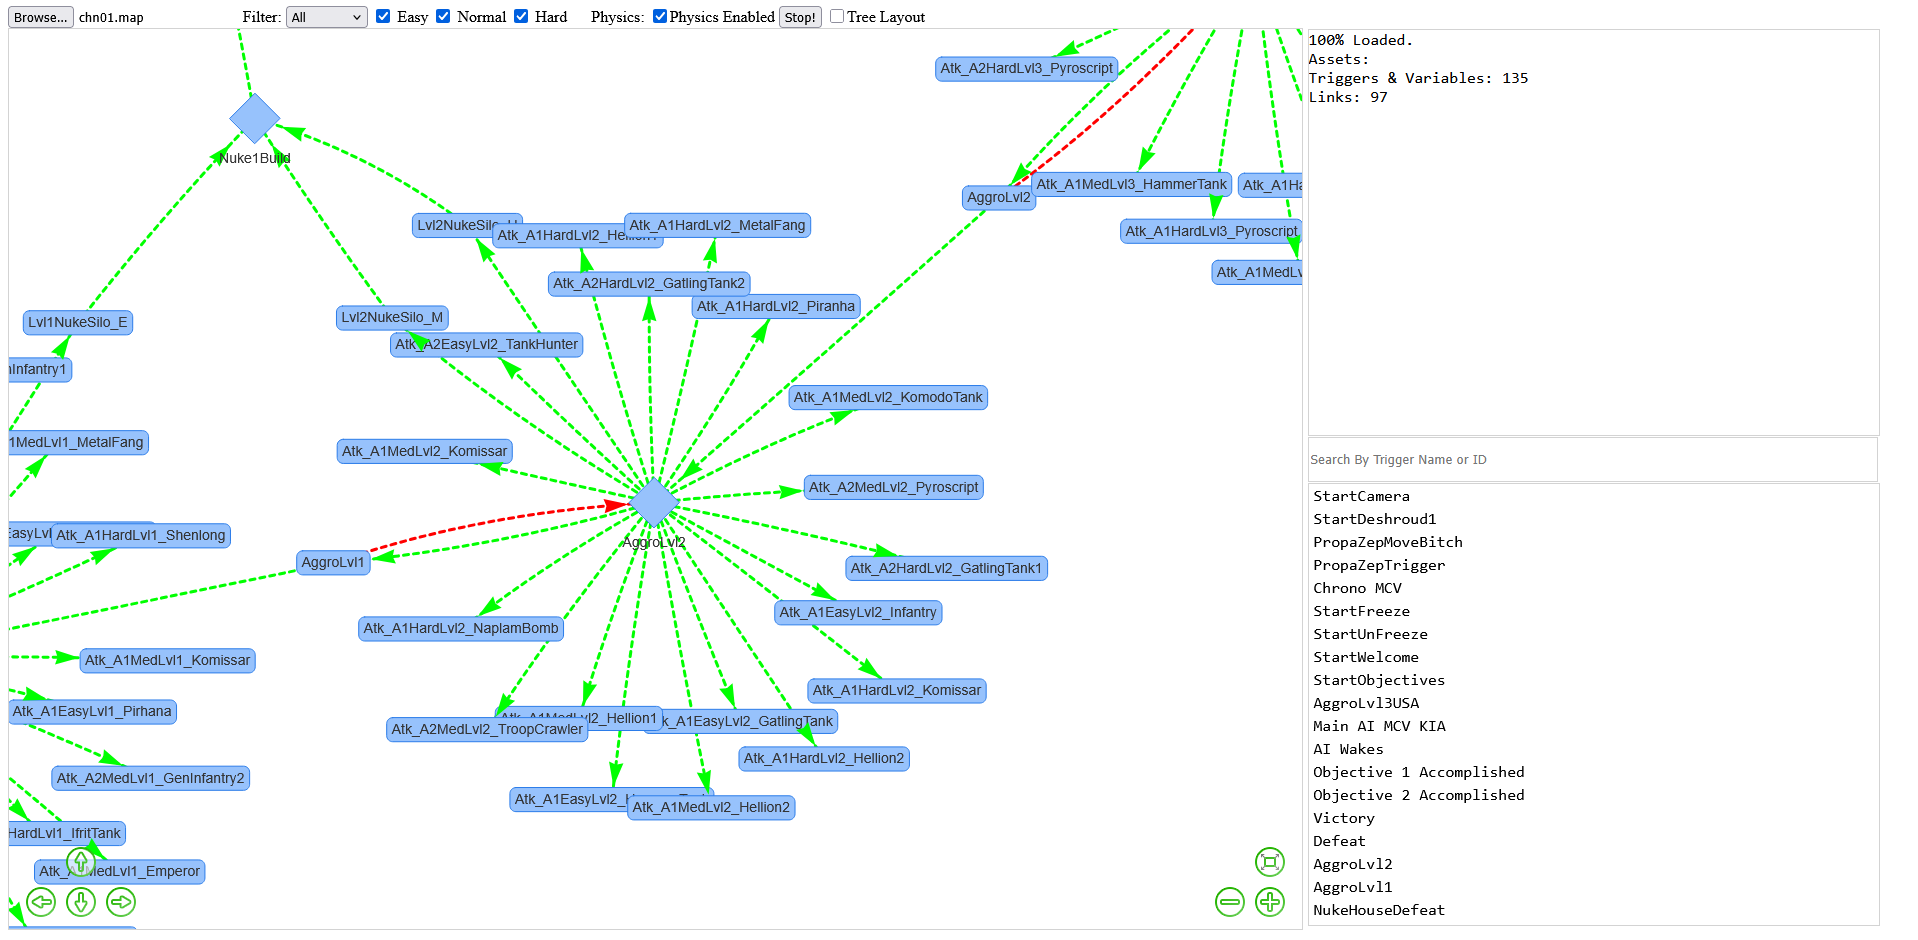Click the Stop! physics button
Viewport: 1918px width, 940px height.
800,17
